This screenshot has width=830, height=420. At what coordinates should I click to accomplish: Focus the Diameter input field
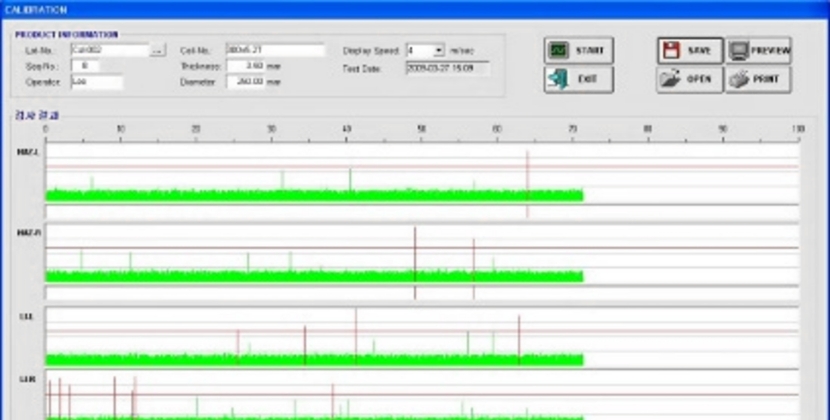[x=246, y=82]
